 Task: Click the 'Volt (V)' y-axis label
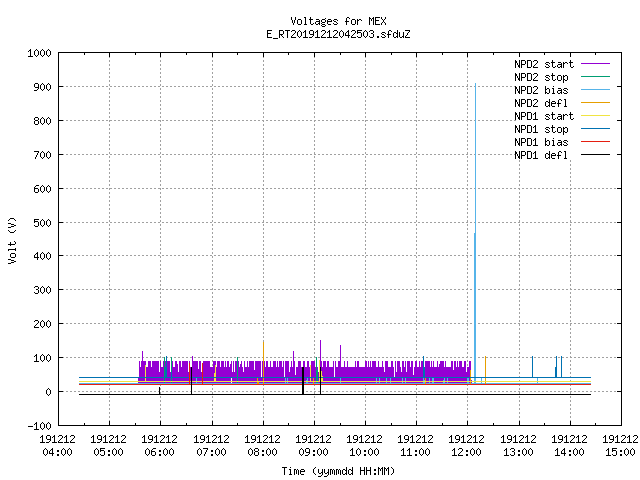12,240
